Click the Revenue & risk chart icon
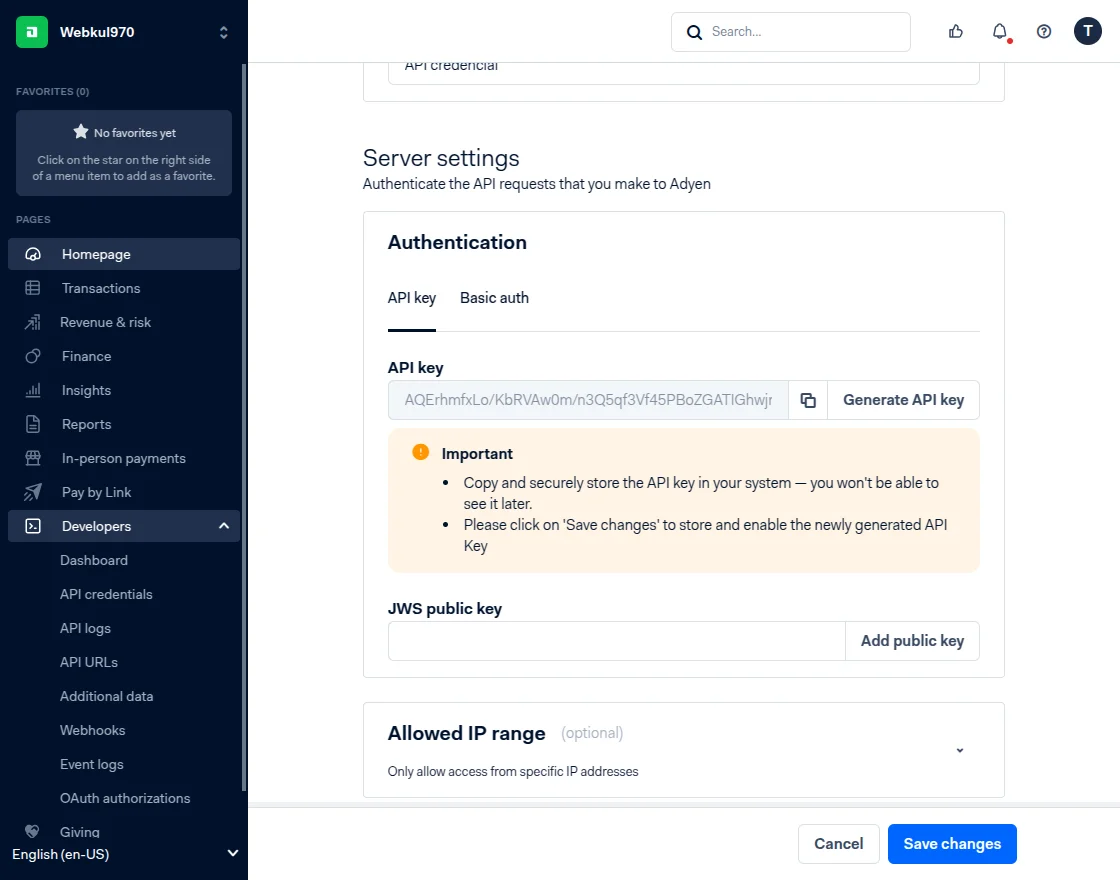Image resolution: width=1120 pixels, height=880 pixels. (x=33, y=322)
